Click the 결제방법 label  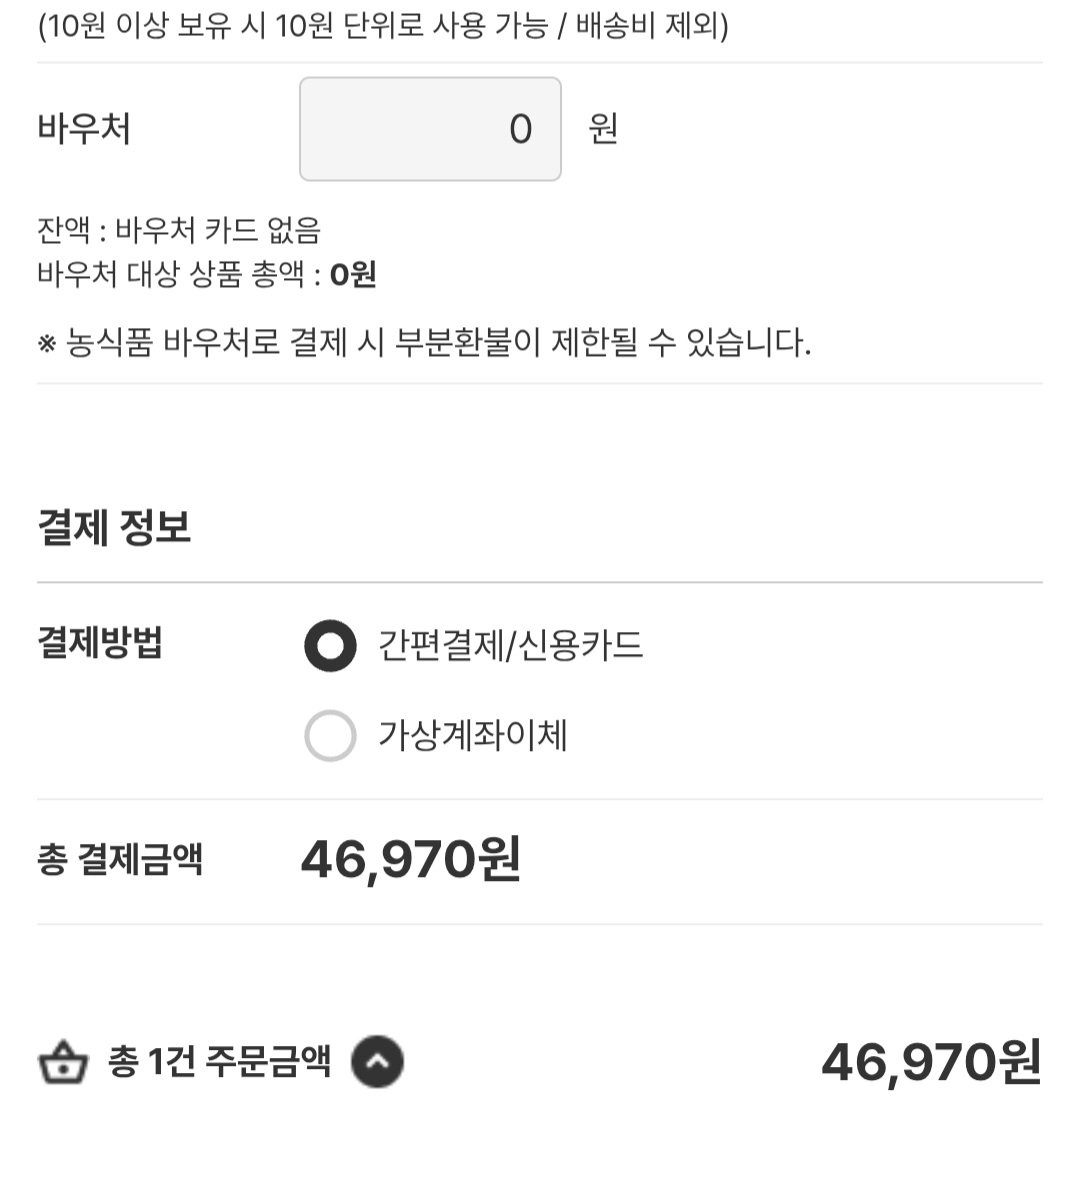100,643
